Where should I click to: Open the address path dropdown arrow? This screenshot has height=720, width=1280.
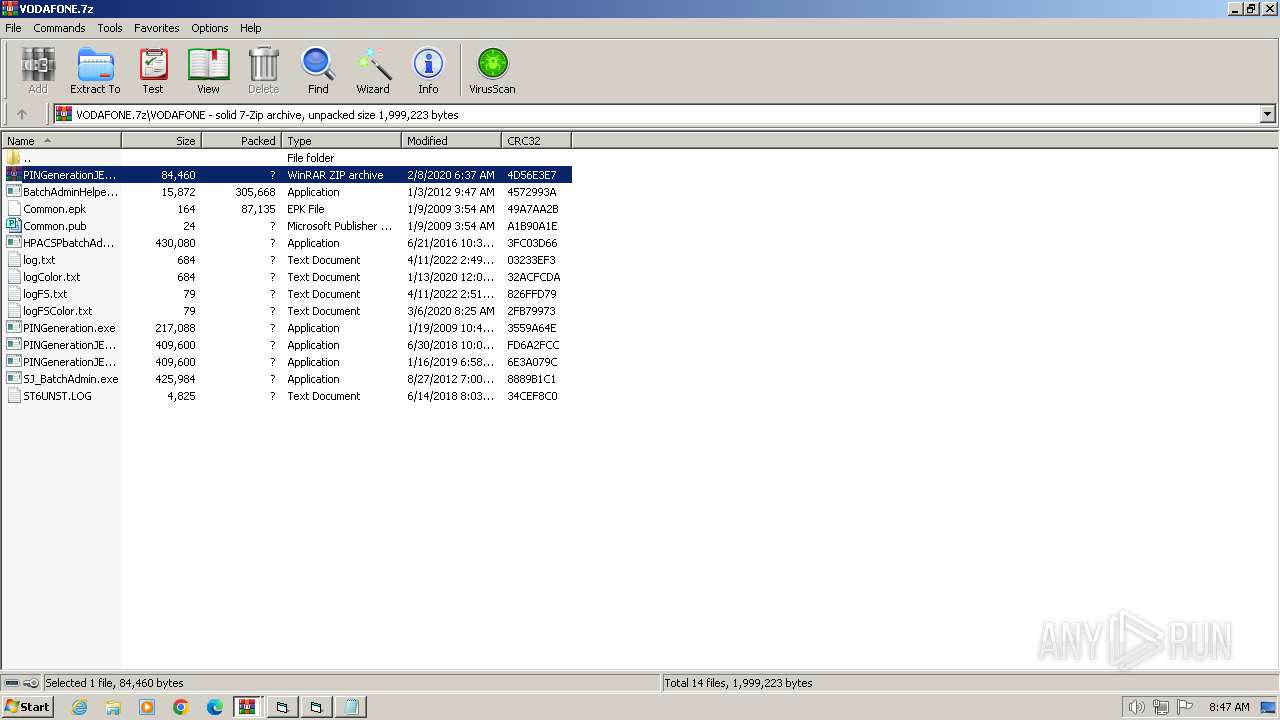[x=1268, y=114]
